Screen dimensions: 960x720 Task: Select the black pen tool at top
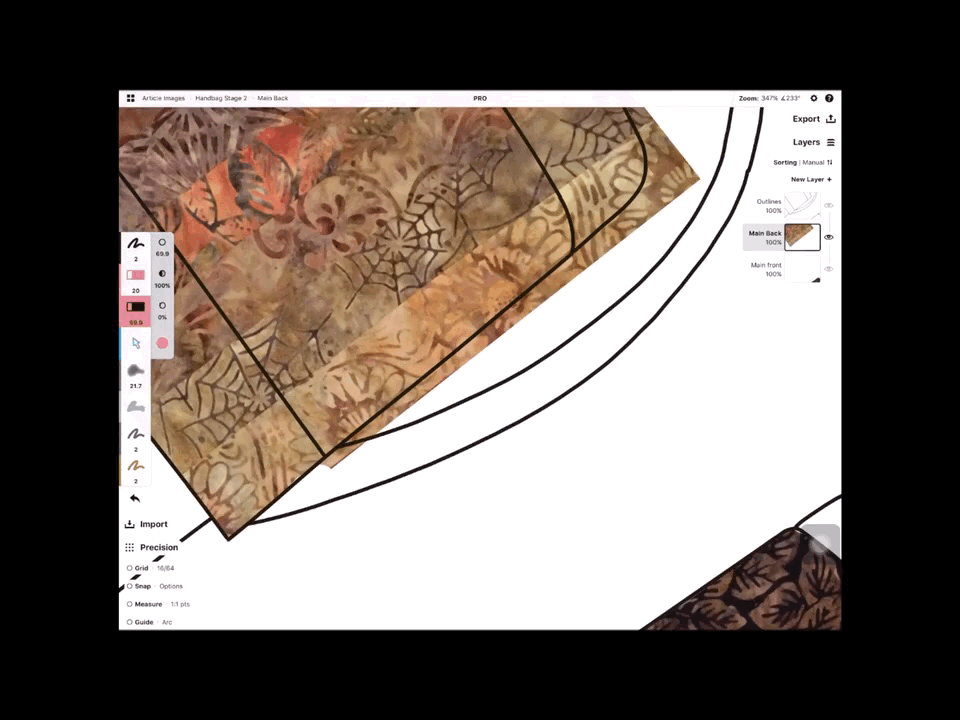(135, 244)
